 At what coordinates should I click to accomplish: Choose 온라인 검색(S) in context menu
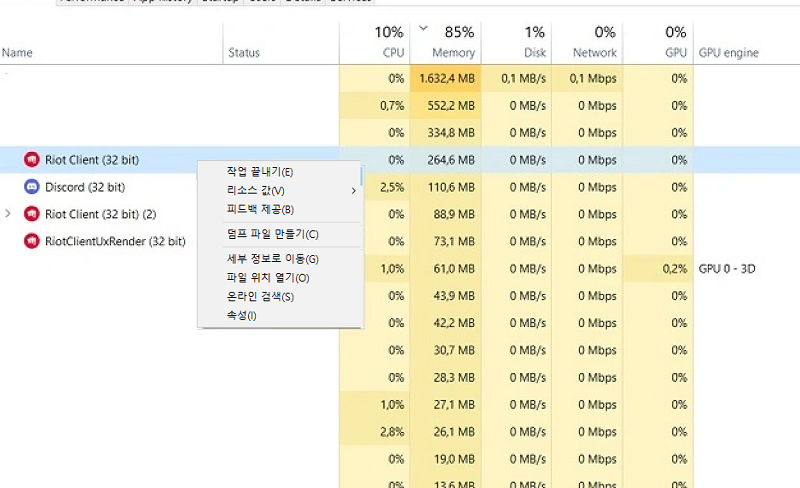click(x=260, y=297)
